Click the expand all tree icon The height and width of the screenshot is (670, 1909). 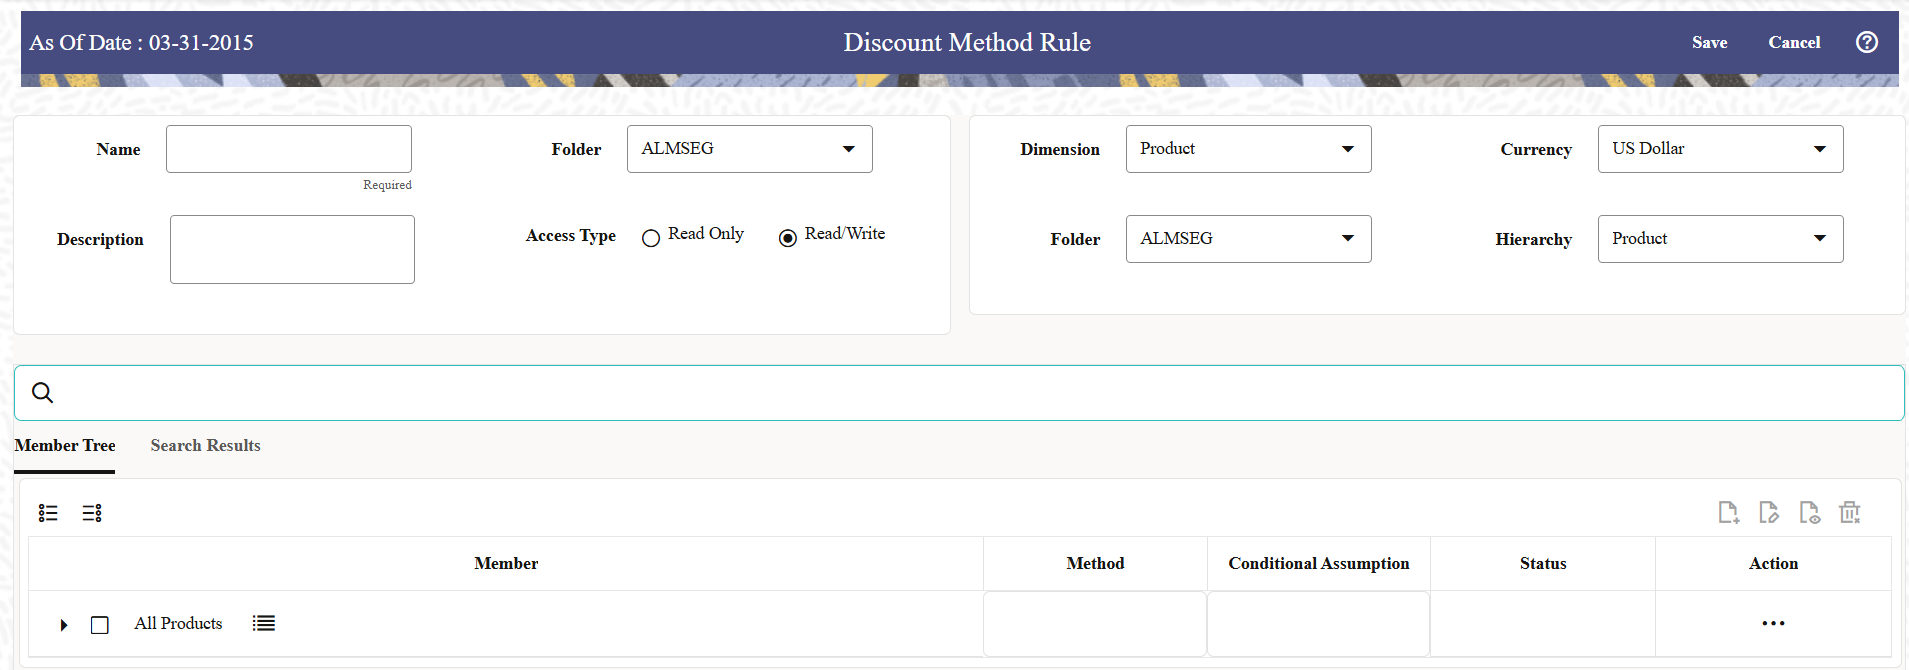(x=48, y=513)
